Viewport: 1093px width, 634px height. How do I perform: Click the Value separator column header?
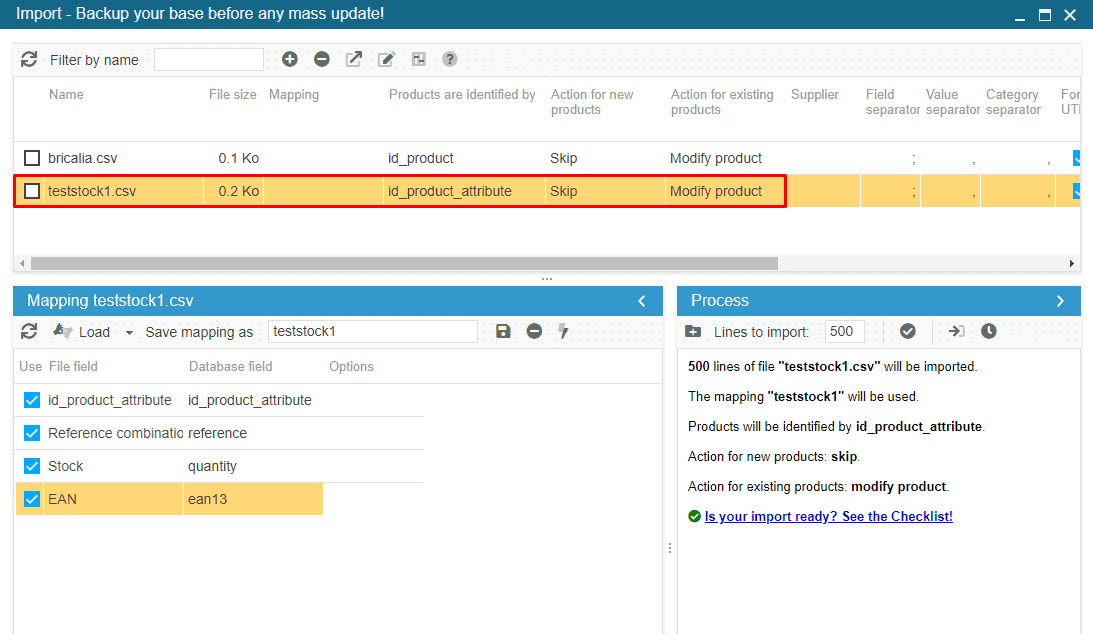[x=953, y=102]
